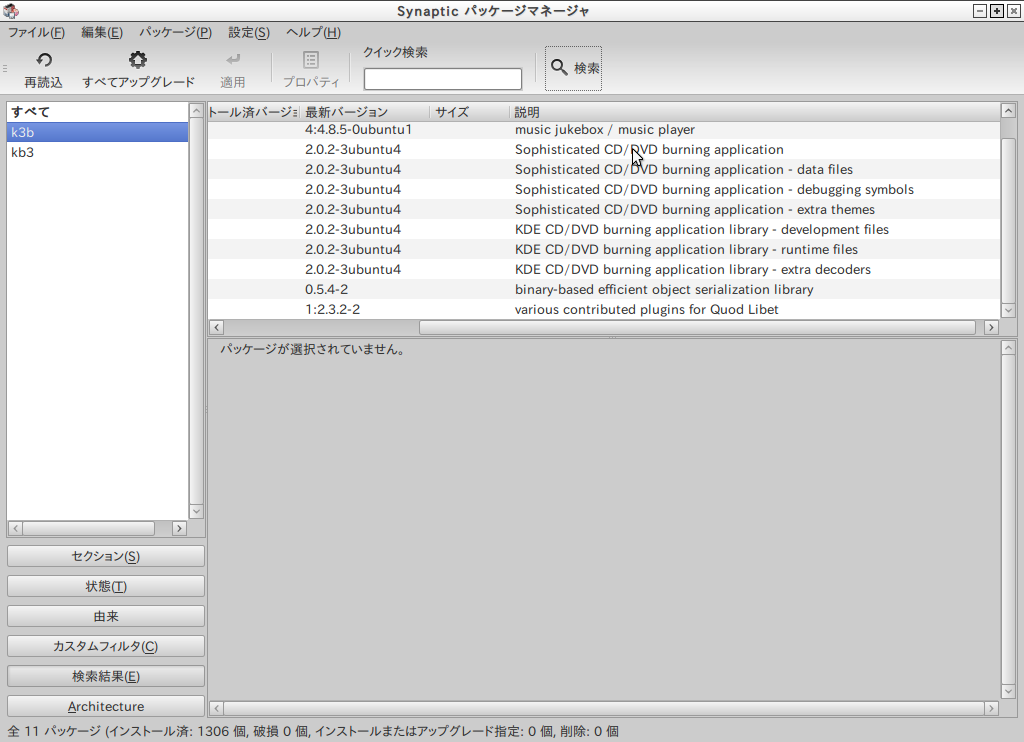The width and height of the screenshot is (1024, 742).
Task: Select すべて in the filter list
Action: pyautogui.click(x=97, y=112)
